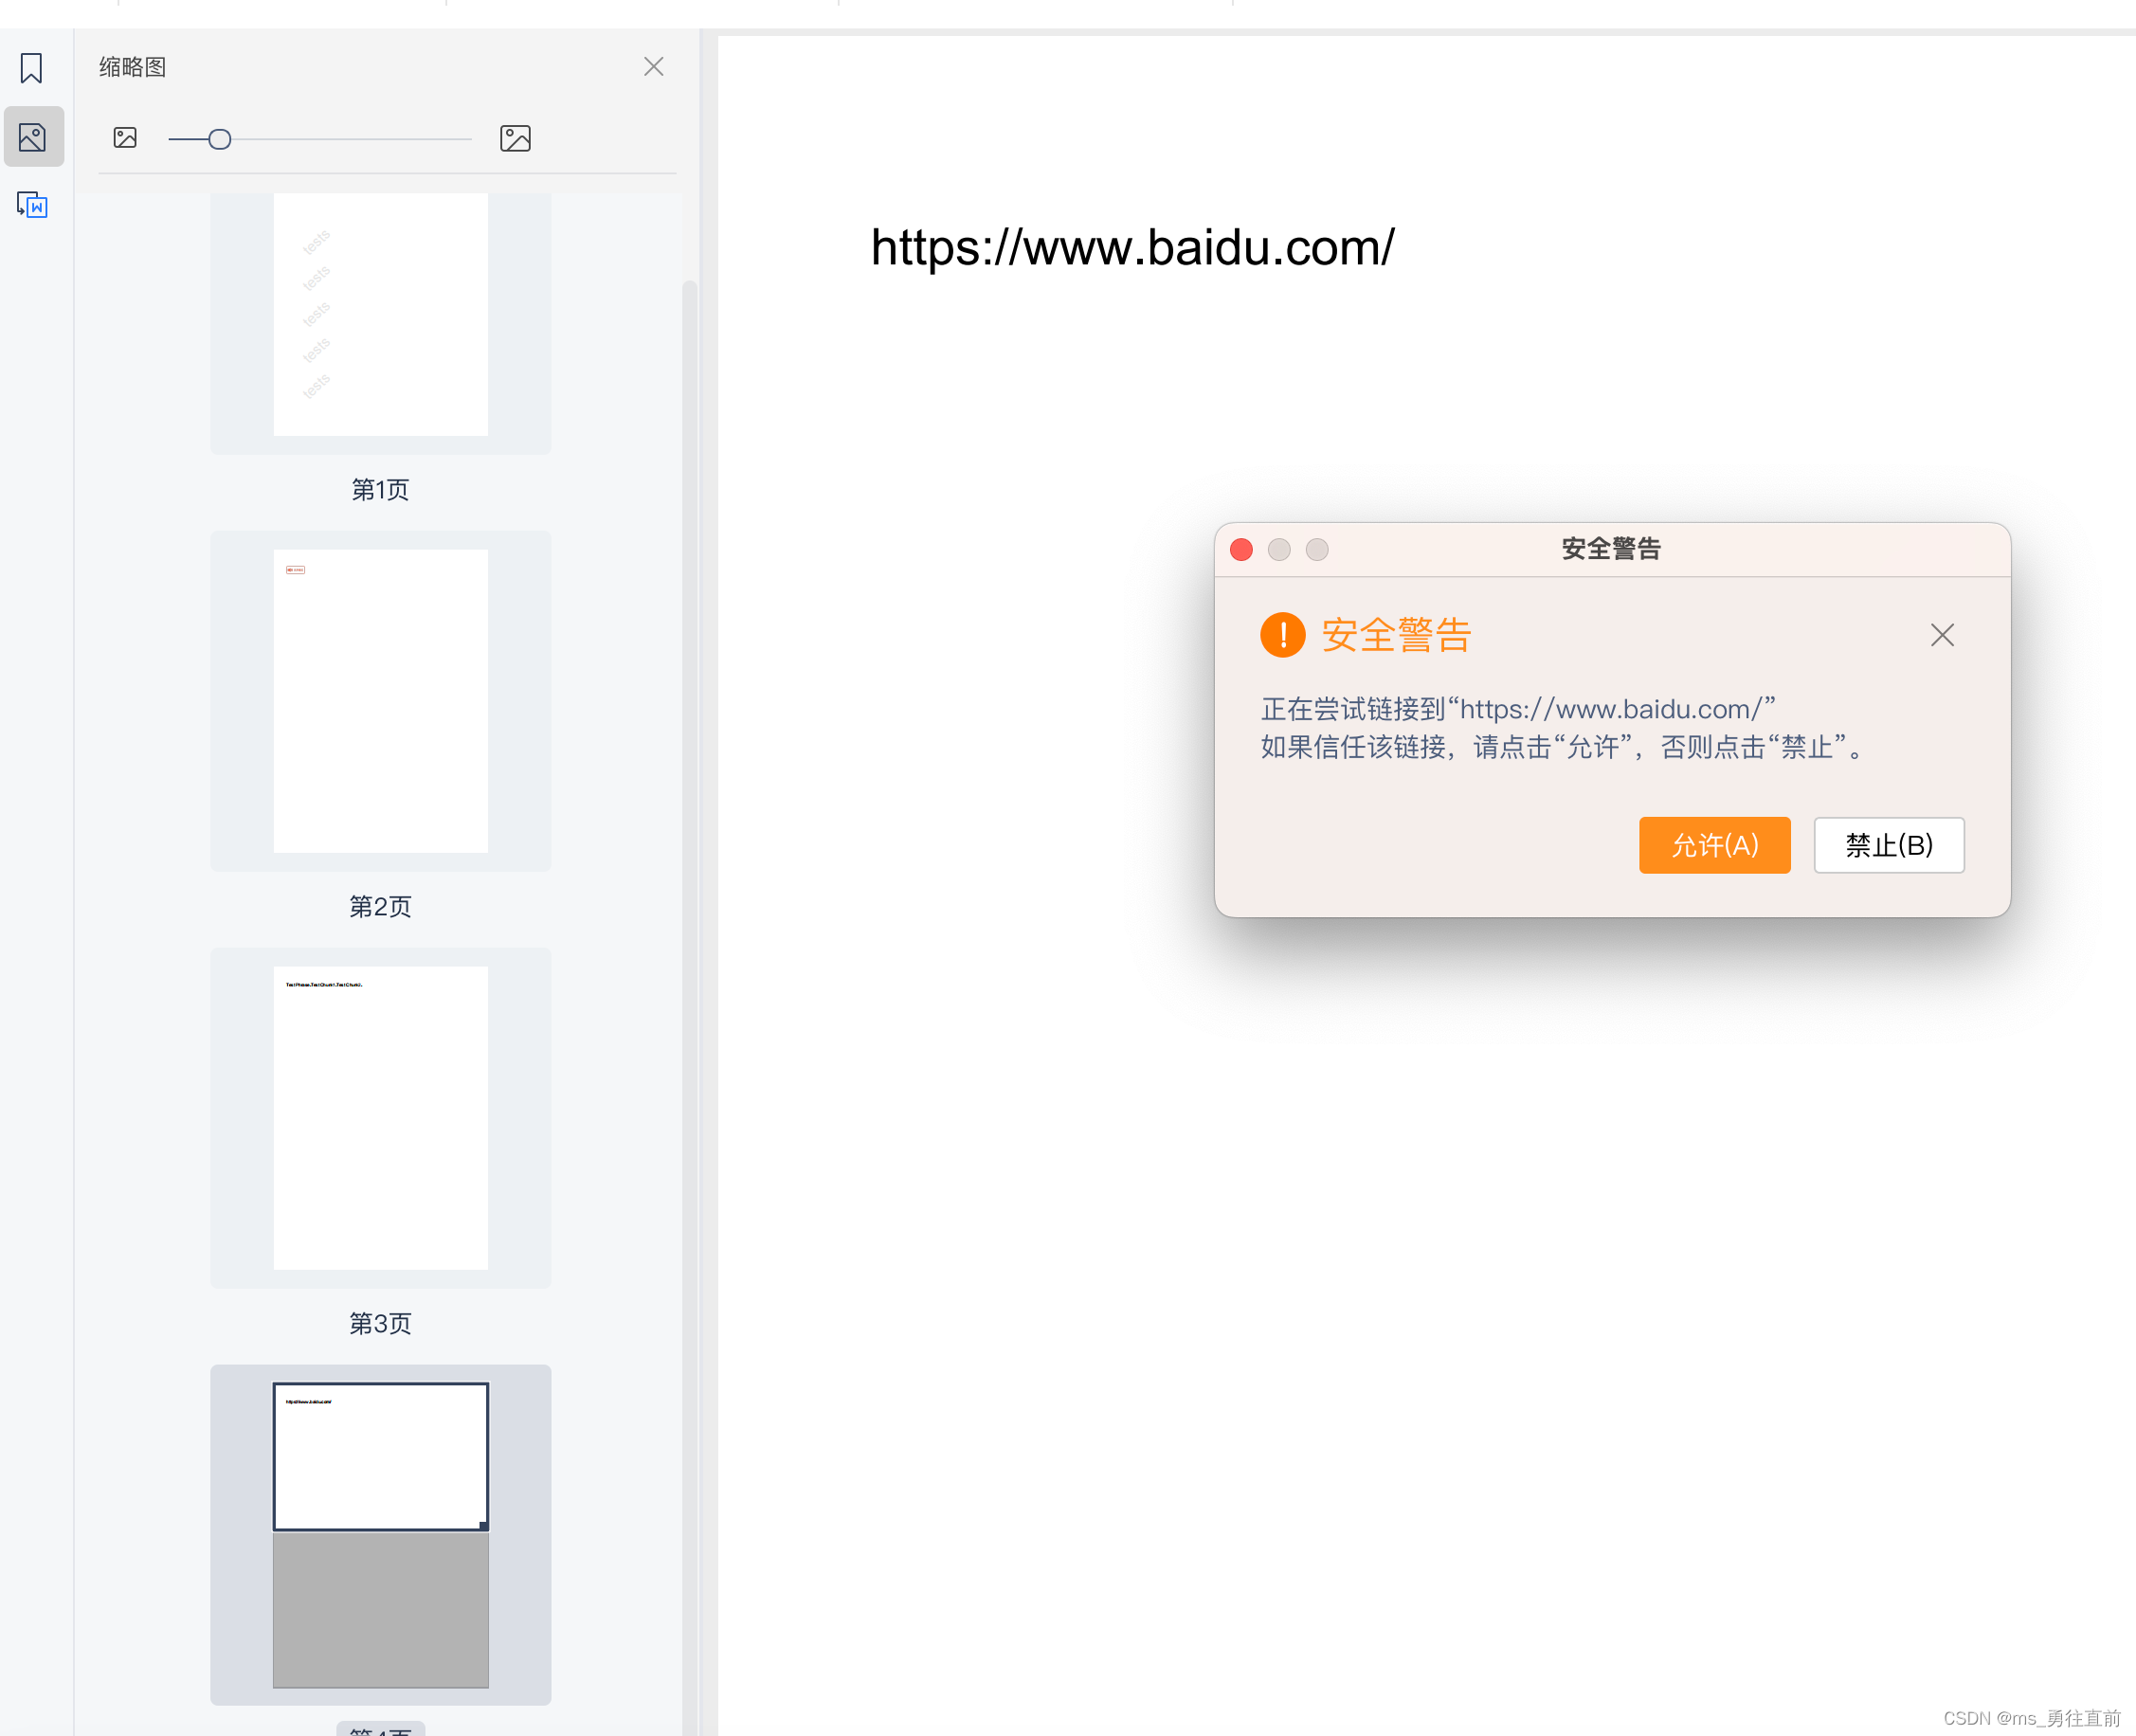2136x1736 pixels.
Task: Click the small thumbnail size icon
Action: tap(125, 138)
